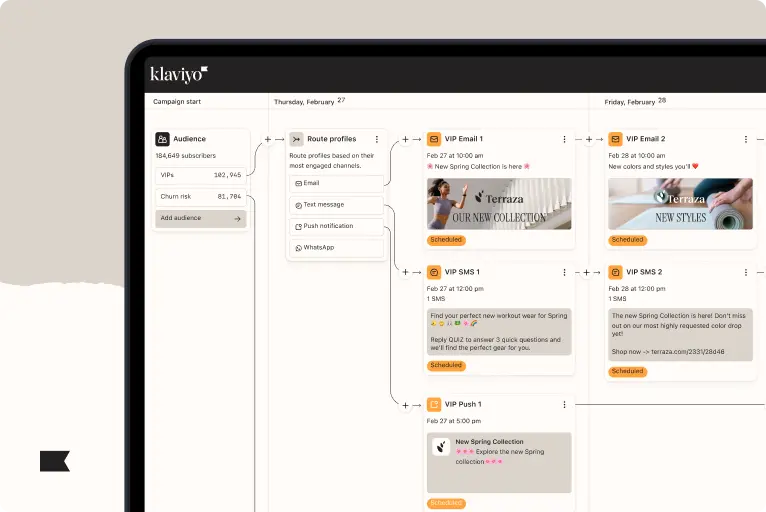766x512 pixels.
Task: Click the Feb 28 at 12:00 pm text
Action: point(637,289)
